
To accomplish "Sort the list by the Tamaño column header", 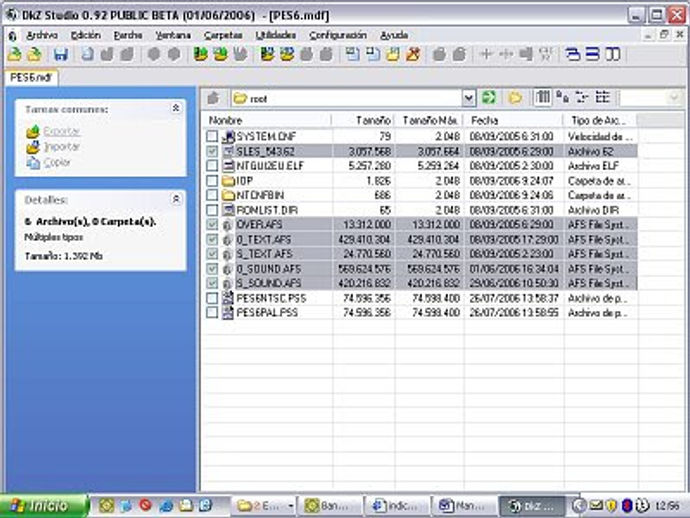I will click(x=363, y=120).
